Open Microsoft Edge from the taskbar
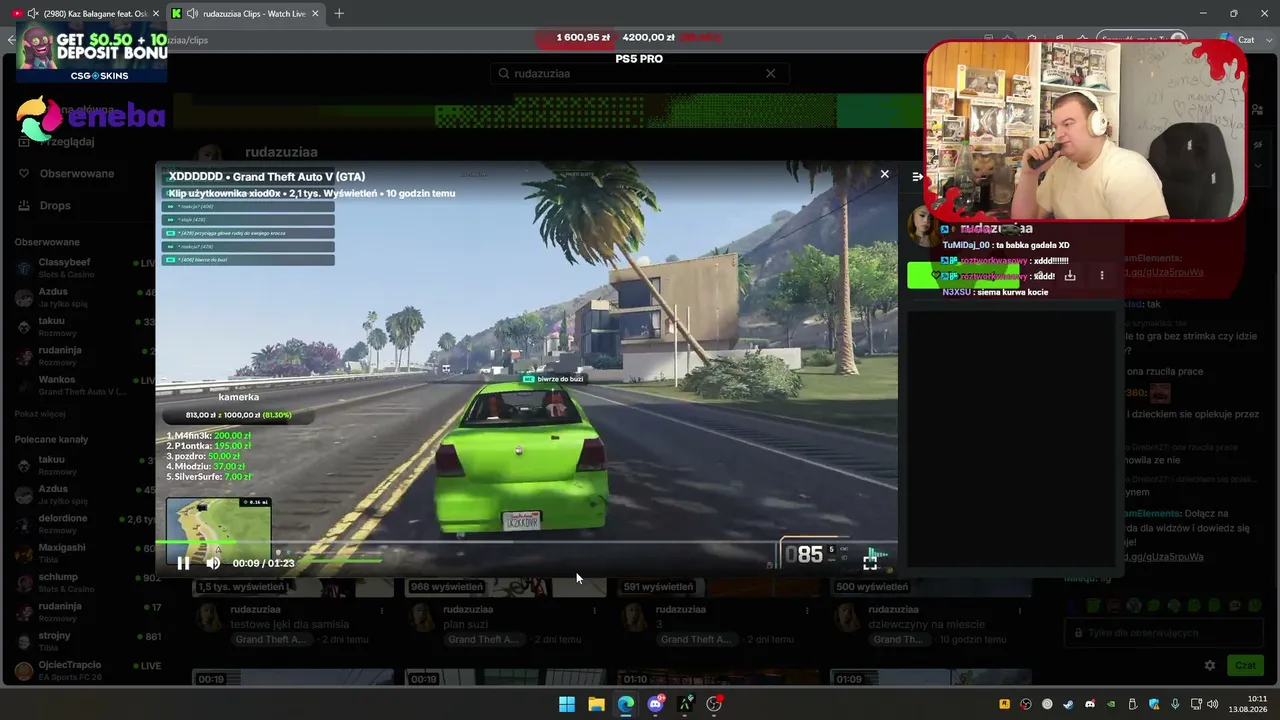The image size is (1280, 720). [x=626, y=704]
